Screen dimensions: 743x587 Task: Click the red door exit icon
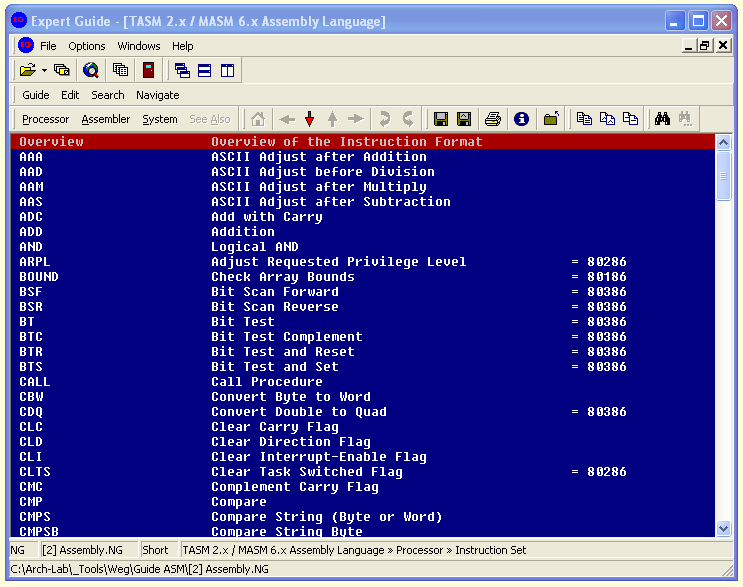pyautogui.click(x=149, y=71)
